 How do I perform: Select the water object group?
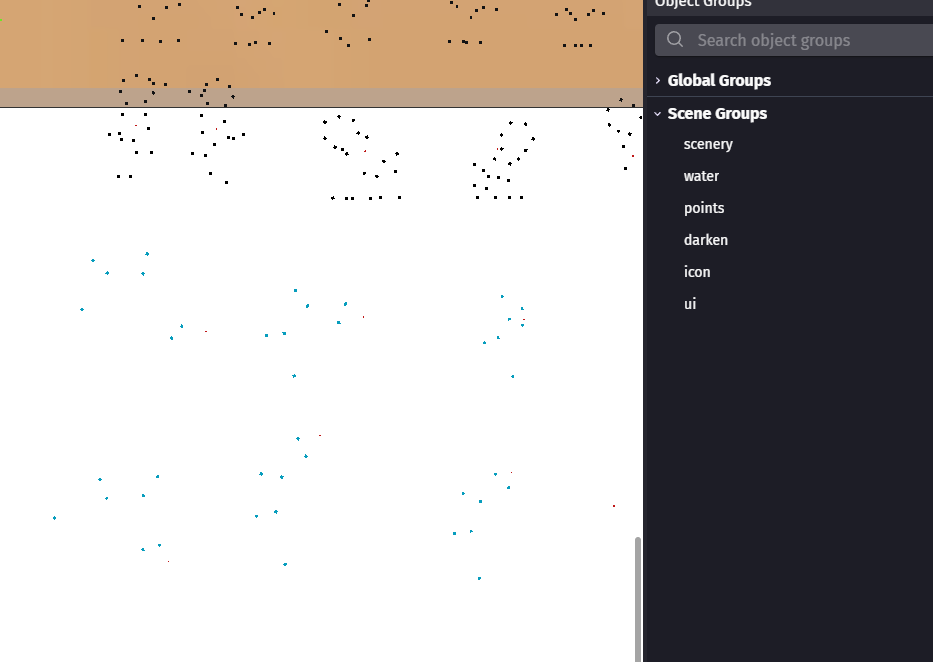701,176
